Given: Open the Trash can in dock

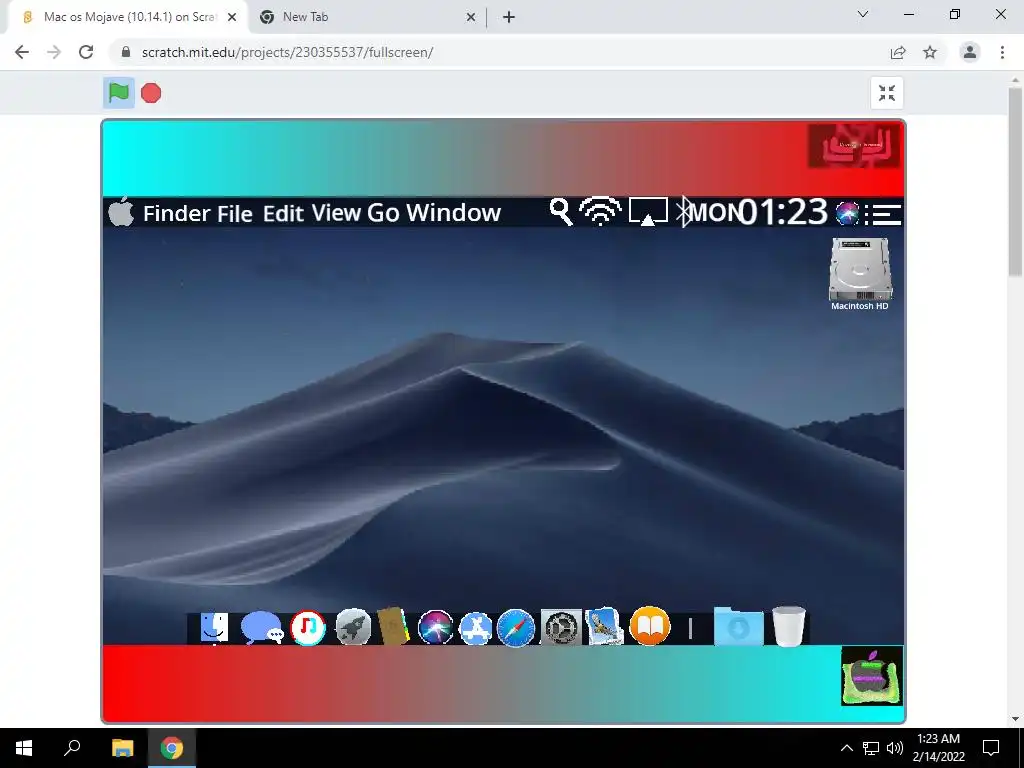Looking at the screenshot, I should (x=789, y=626).
